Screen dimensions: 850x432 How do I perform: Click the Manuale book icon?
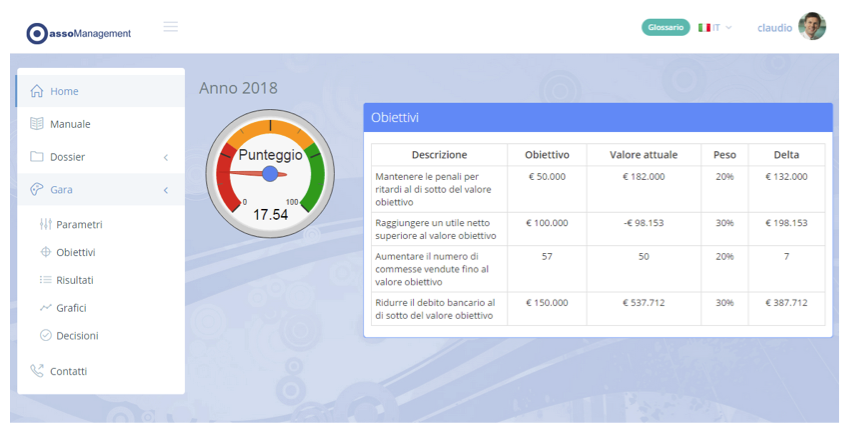[37, 124]
